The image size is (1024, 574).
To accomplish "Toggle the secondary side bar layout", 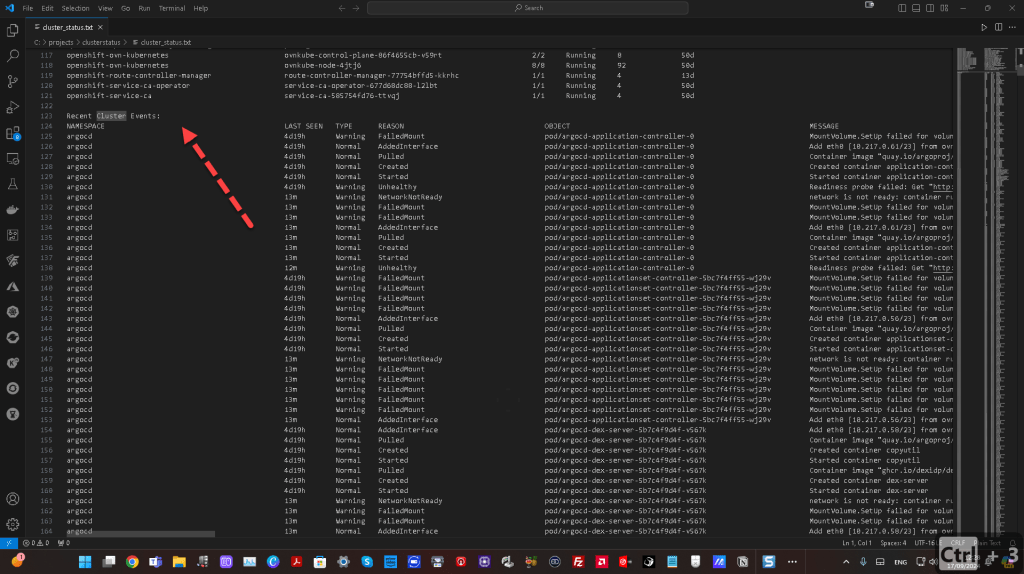I will 930,8.
